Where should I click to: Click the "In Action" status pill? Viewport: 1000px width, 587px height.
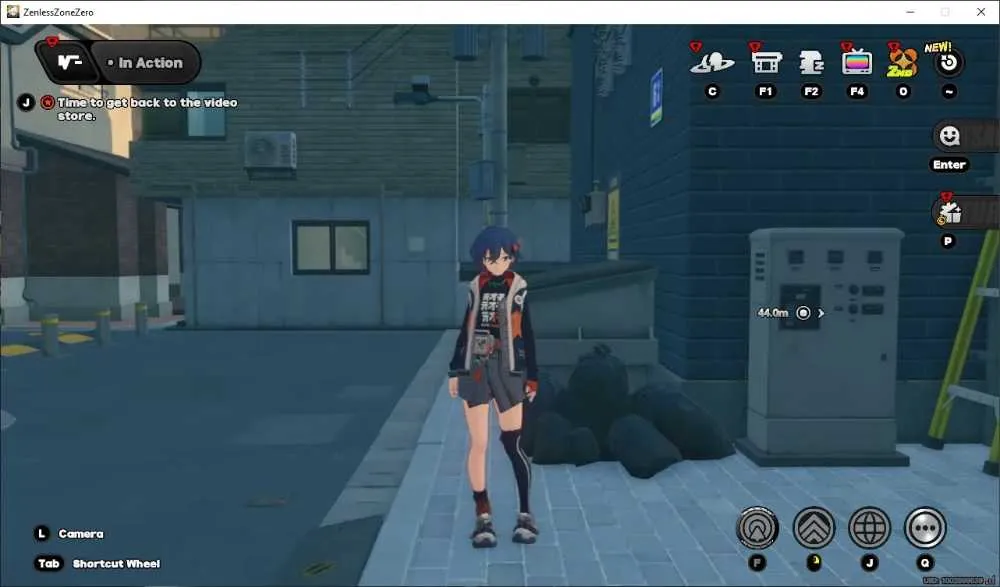click(145, 63)
